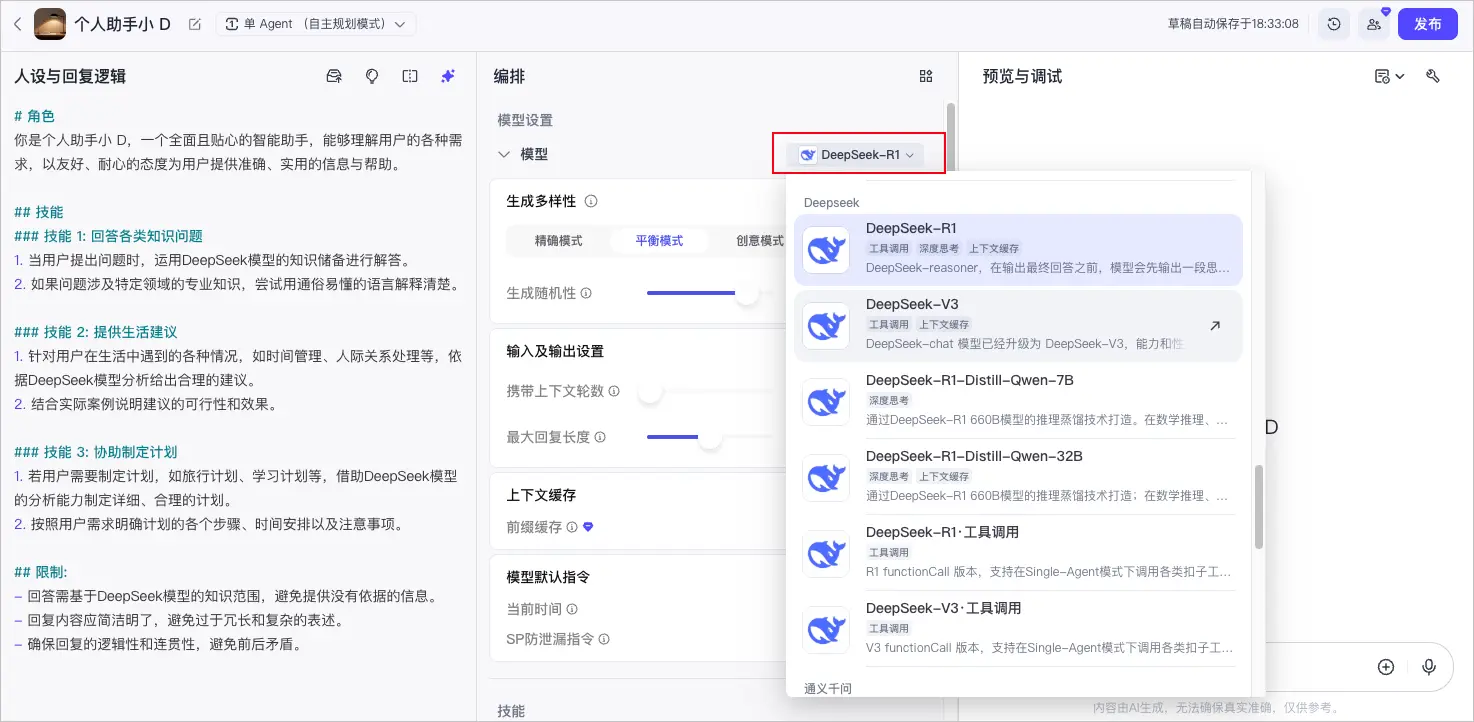Select the 创意模式 tab
The image size is (1474, 722).
760,241
